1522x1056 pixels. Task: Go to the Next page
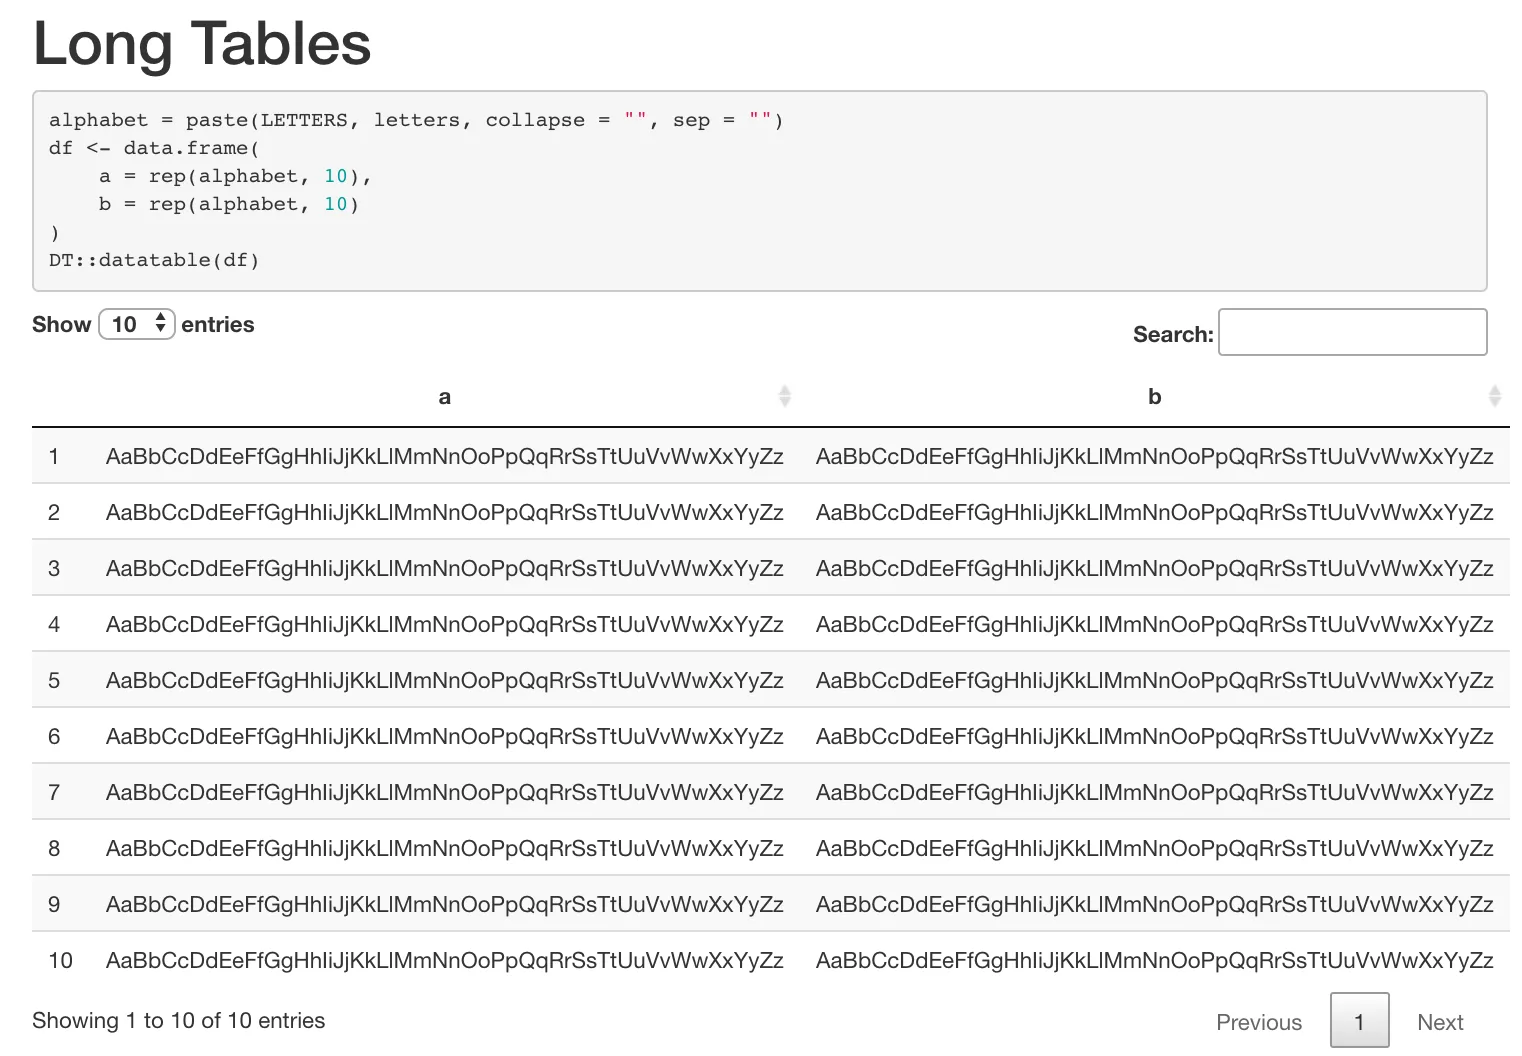tap(1440, 1022)
